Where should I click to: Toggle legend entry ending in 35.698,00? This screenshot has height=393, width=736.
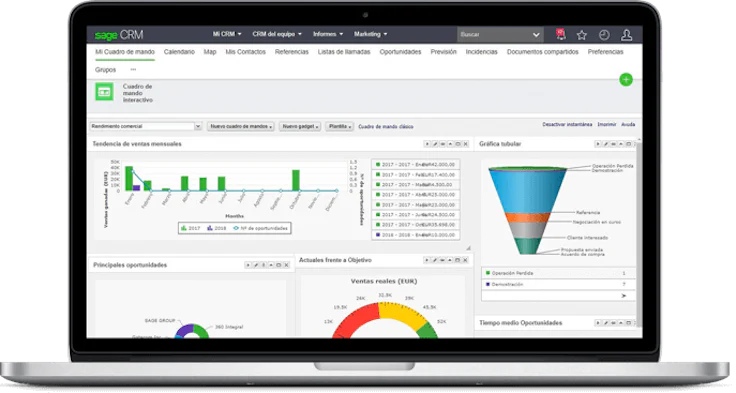(415, 225)
